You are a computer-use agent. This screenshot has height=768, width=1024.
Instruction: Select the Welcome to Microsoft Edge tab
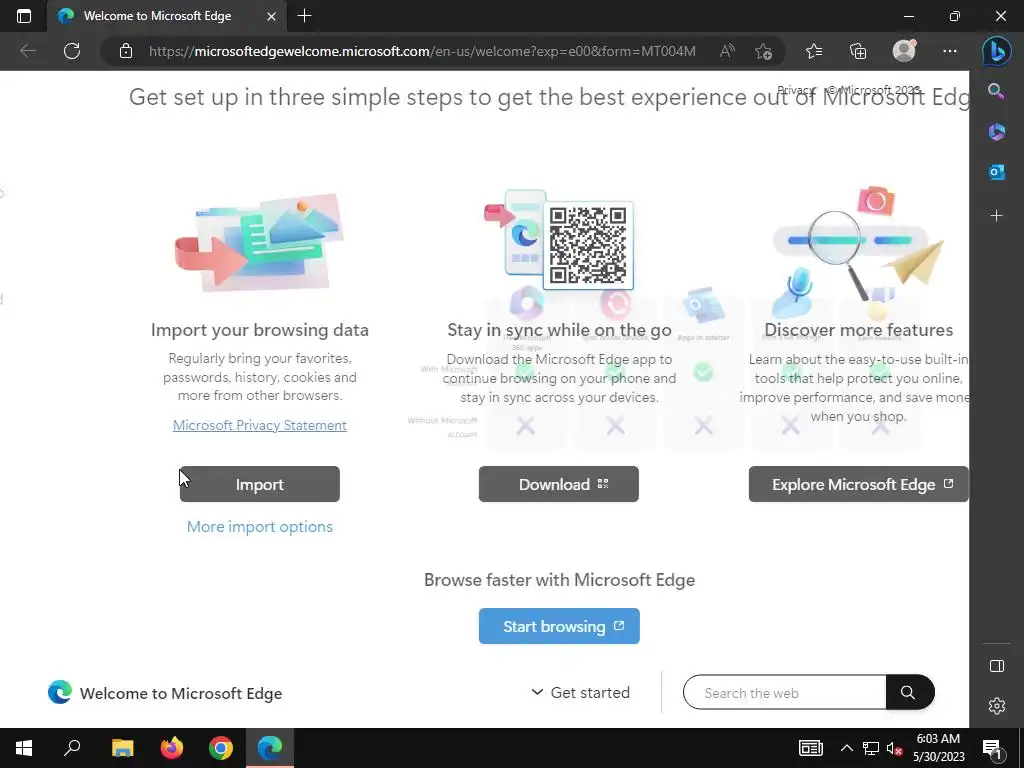[x=167, y=16]
